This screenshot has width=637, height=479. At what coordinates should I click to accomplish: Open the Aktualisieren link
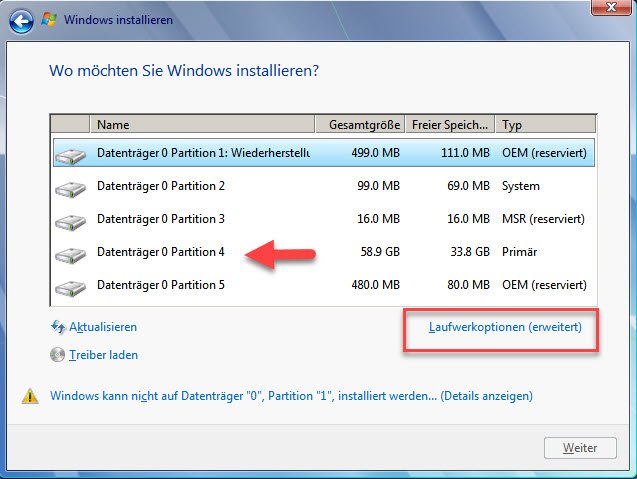pos(103,327)
